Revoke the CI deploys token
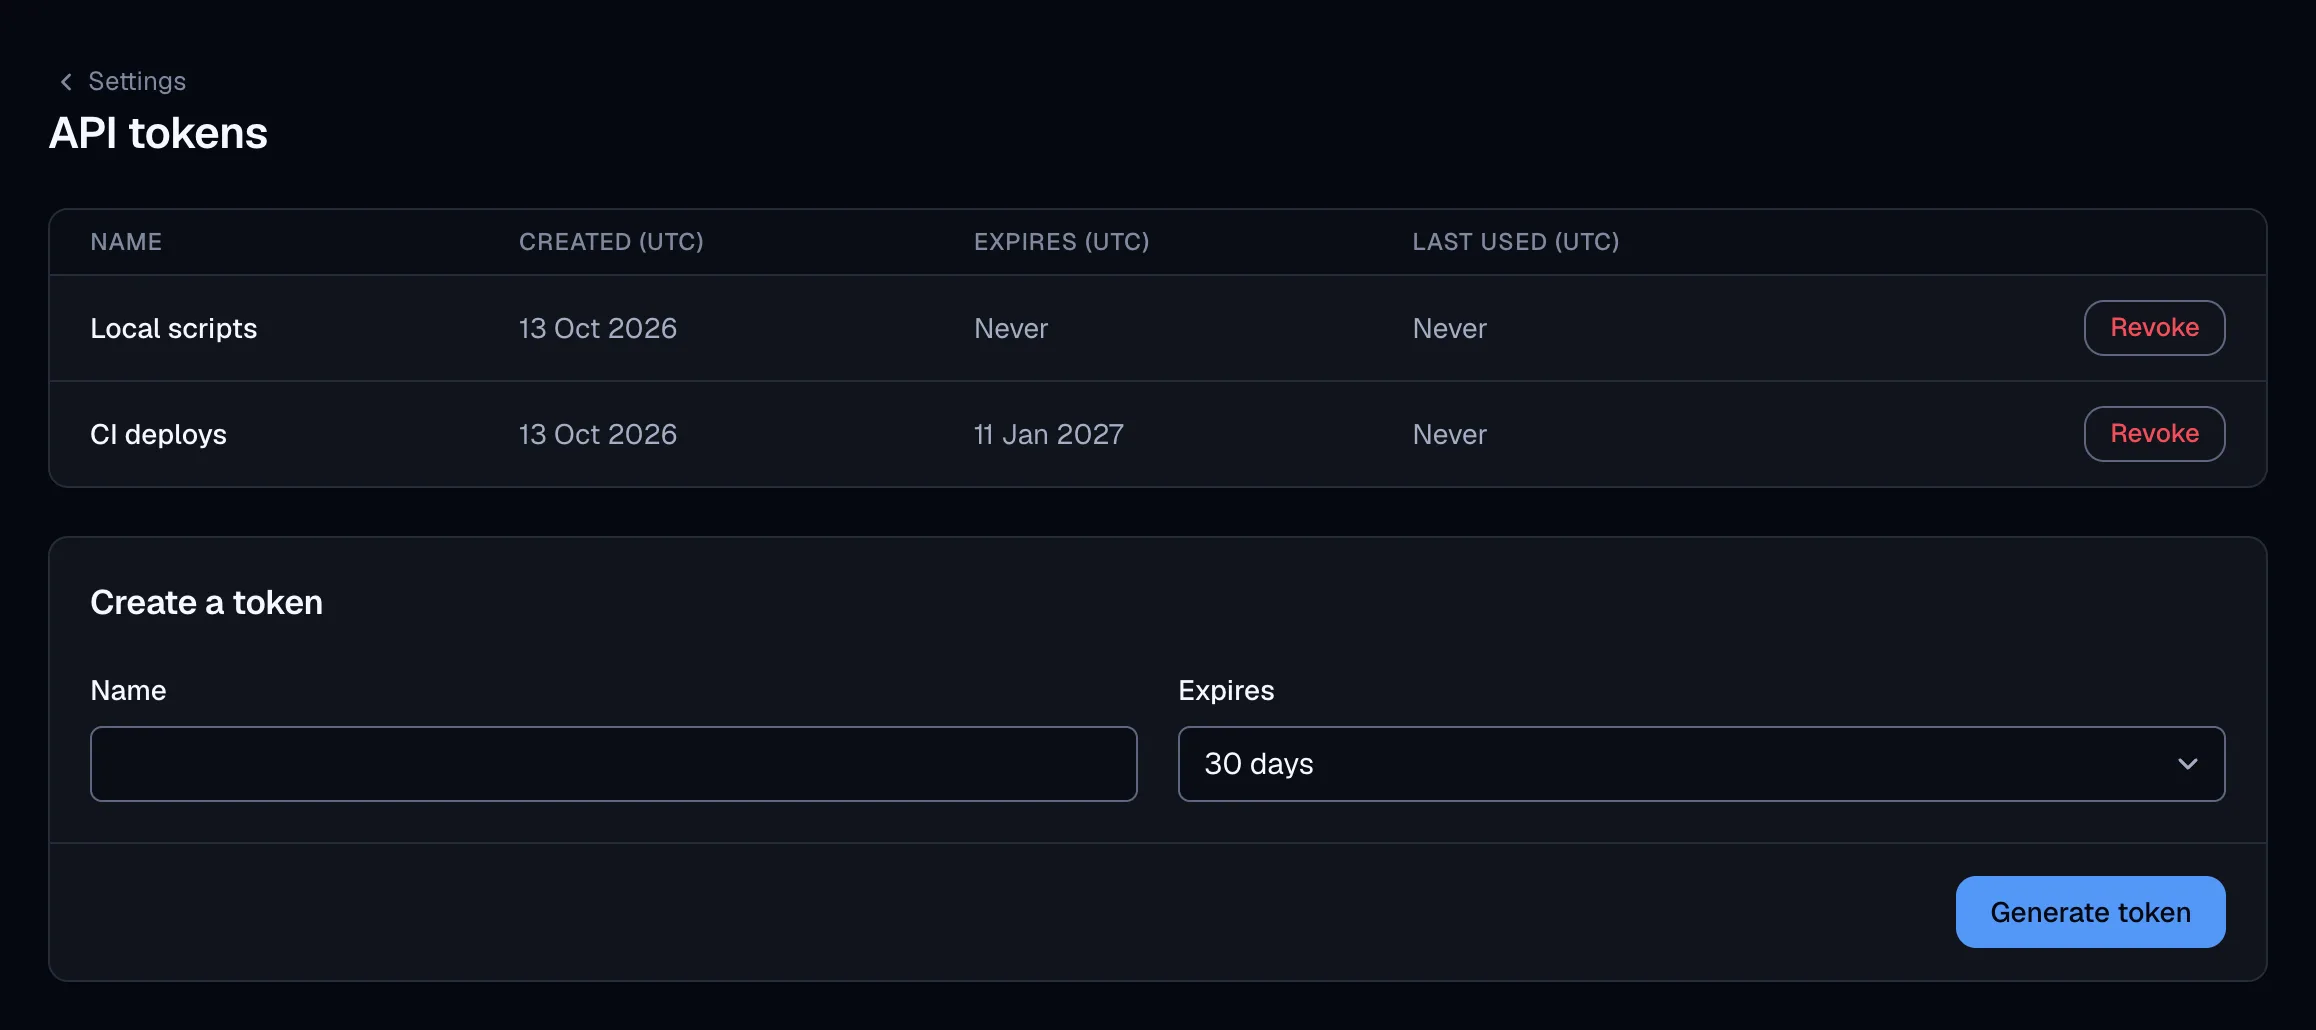The width and height of the screenshot is (2316, 1030). coord(2154,434)
